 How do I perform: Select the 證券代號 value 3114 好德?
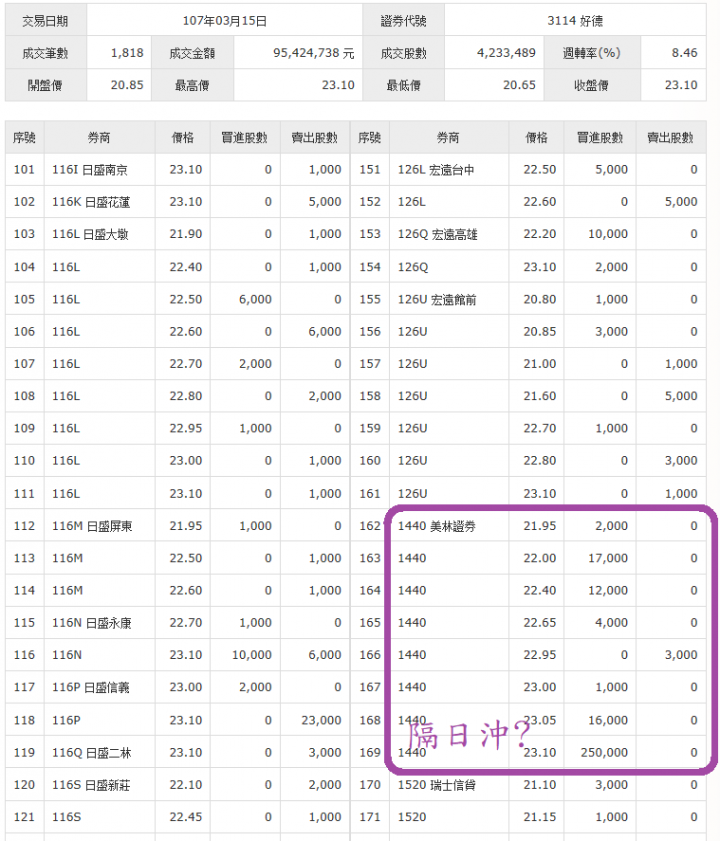575,21
